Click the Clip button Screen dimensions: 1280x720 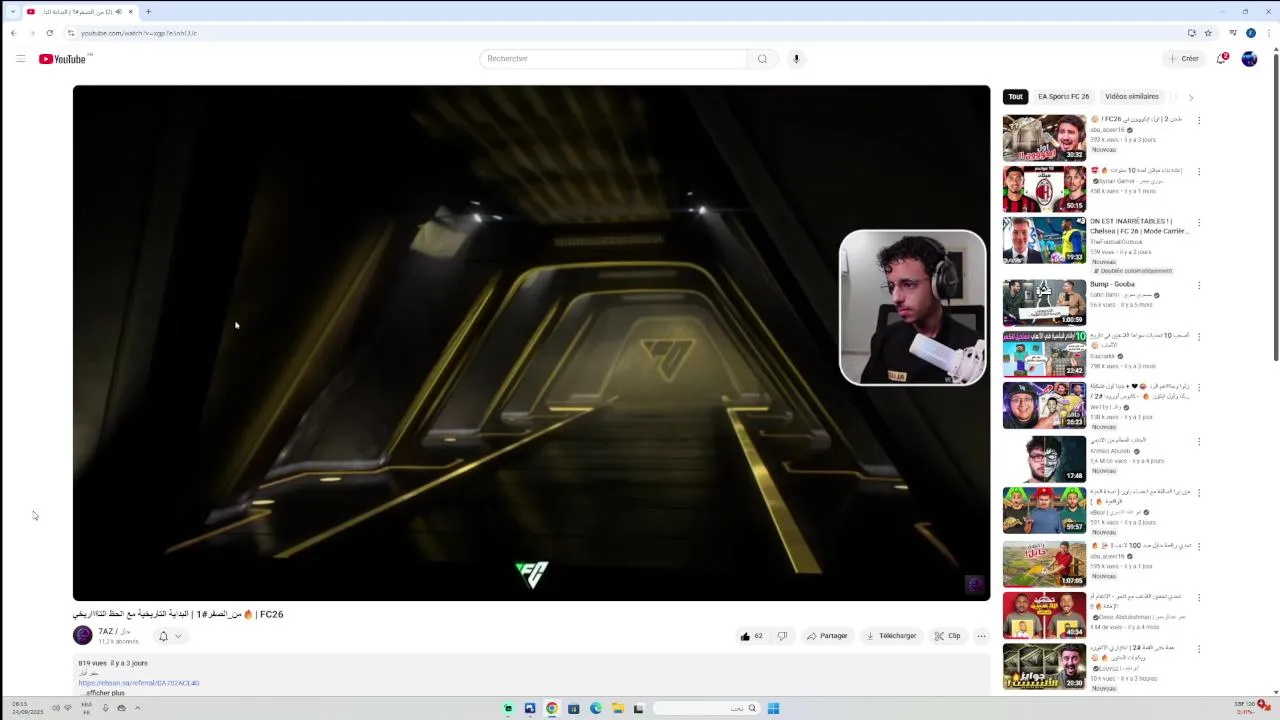[947, 636]
